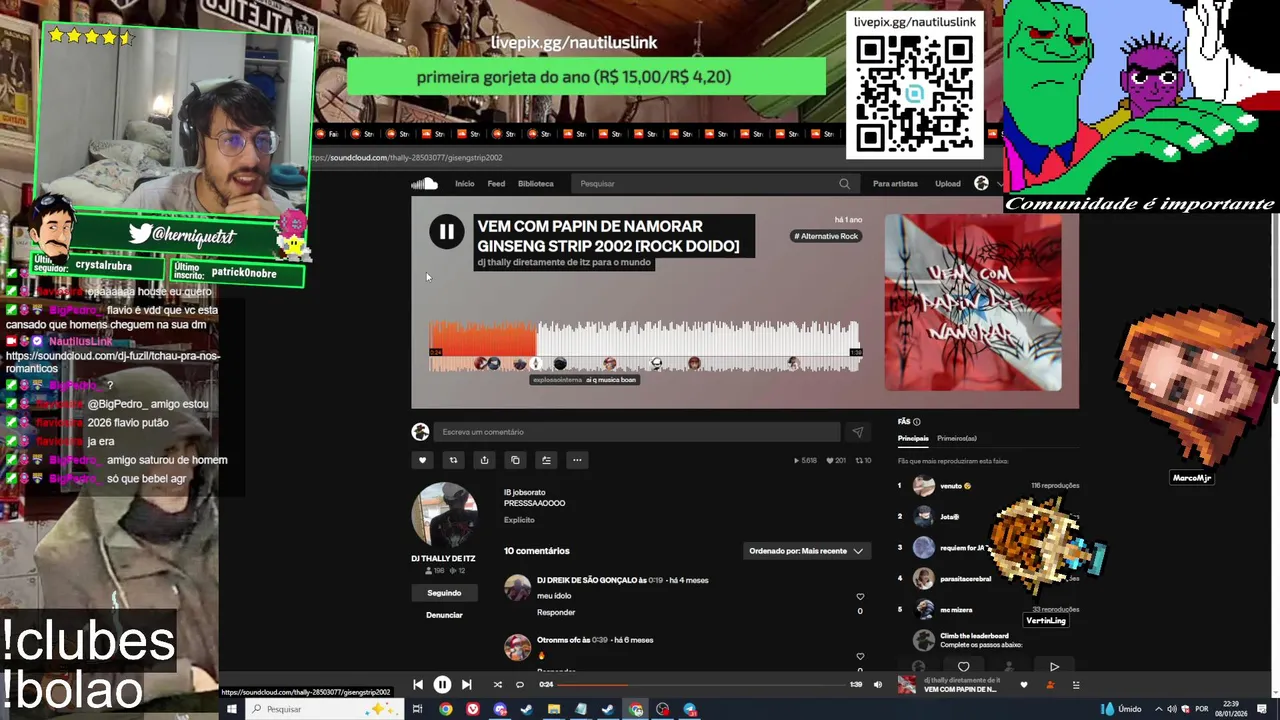Open Telegram from the taskbar

690,709
